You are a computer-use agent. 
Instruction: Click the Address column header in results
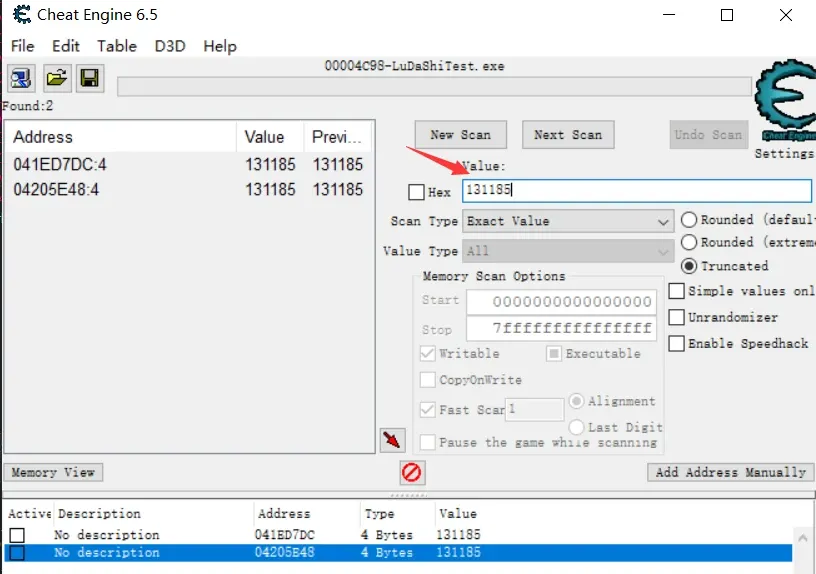(121, 137)
